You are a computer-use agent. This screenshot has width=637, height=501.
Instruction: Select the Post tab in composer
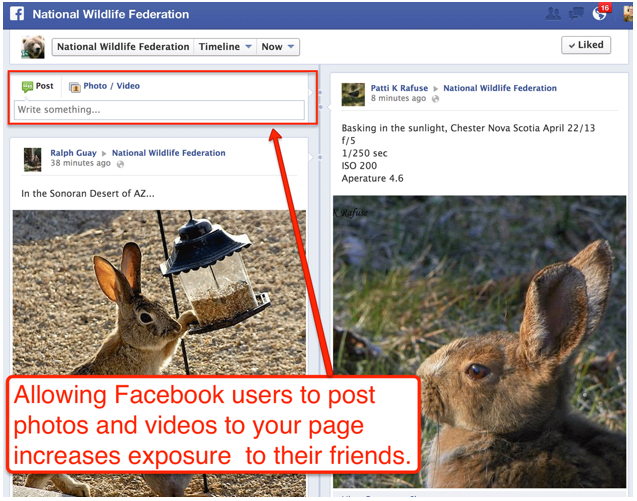pos(38,86)
